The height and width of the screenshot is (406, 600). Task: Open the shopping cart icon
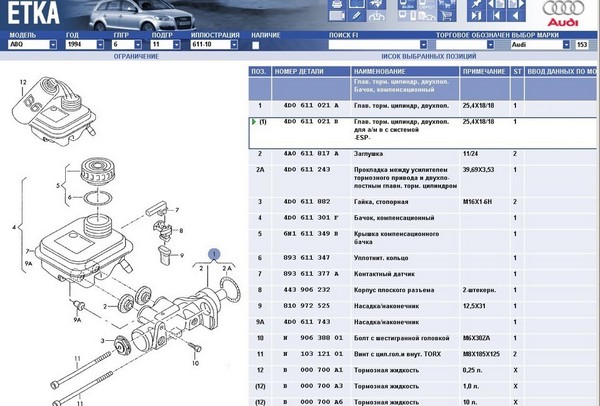coord(447,16)
